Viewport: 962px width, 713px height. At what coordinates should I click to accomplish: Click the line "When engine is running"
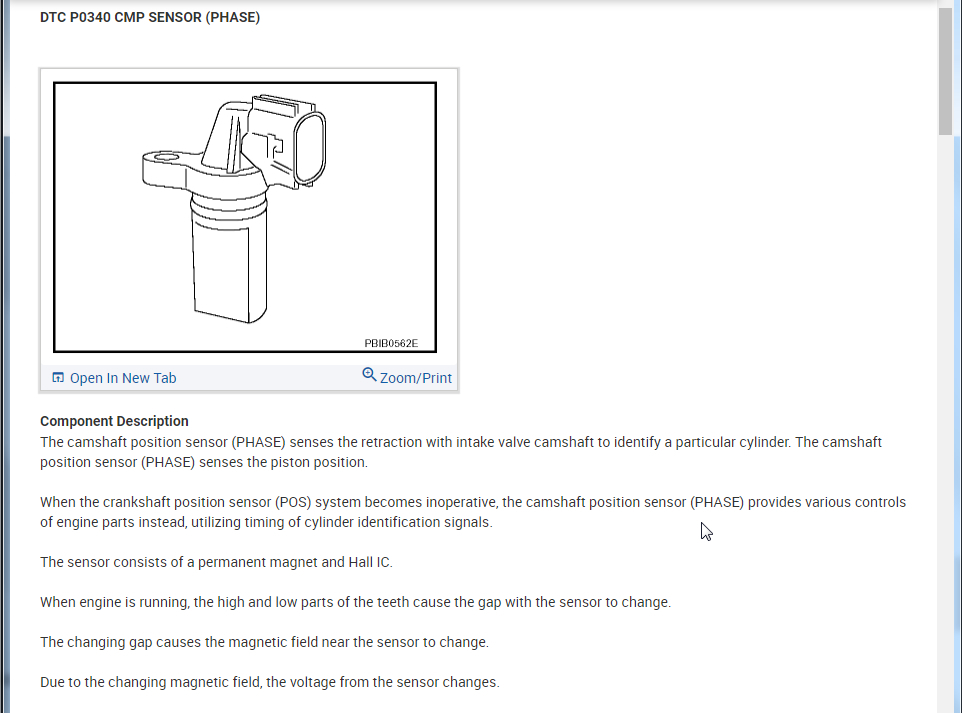click(356, 602)
